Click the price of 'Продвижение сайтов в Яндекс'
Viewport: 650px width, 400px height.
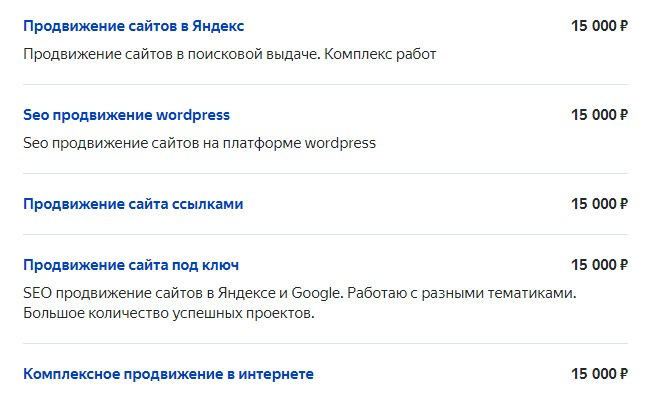click(x=599, y=26)
